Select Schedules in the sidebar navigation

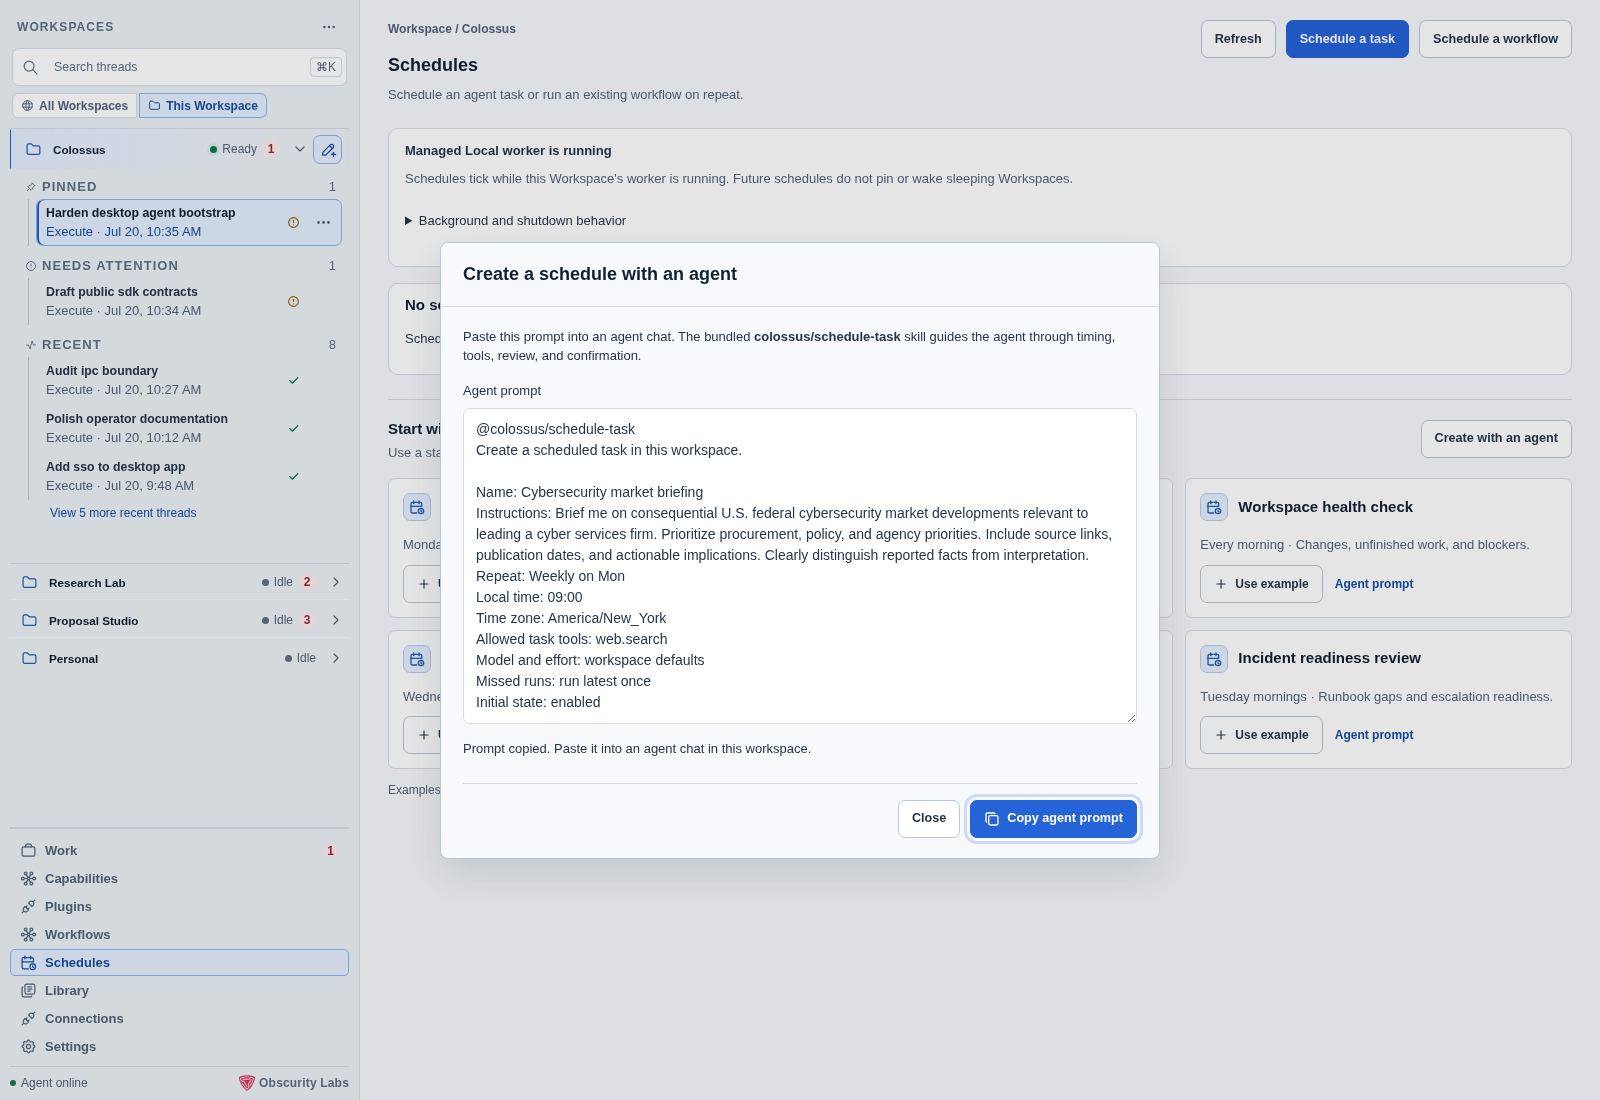tap(179, 963)
